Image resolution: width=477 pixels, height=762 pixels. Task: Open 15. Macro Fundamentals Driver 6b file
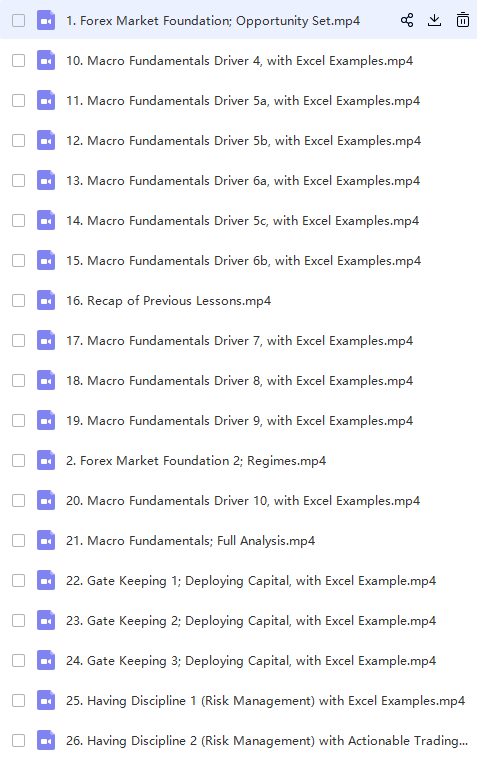[243, 260]
